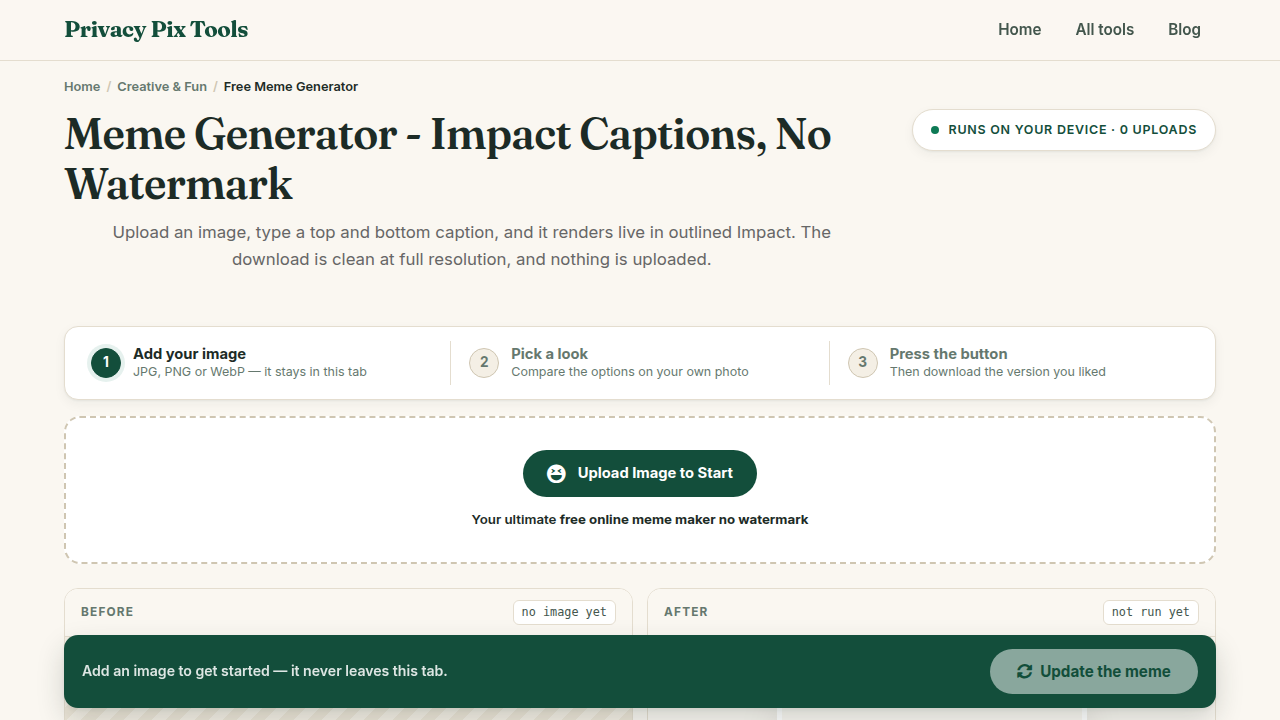
Task: Click Upload Image to Start button
Action: (x=640, y=473)
